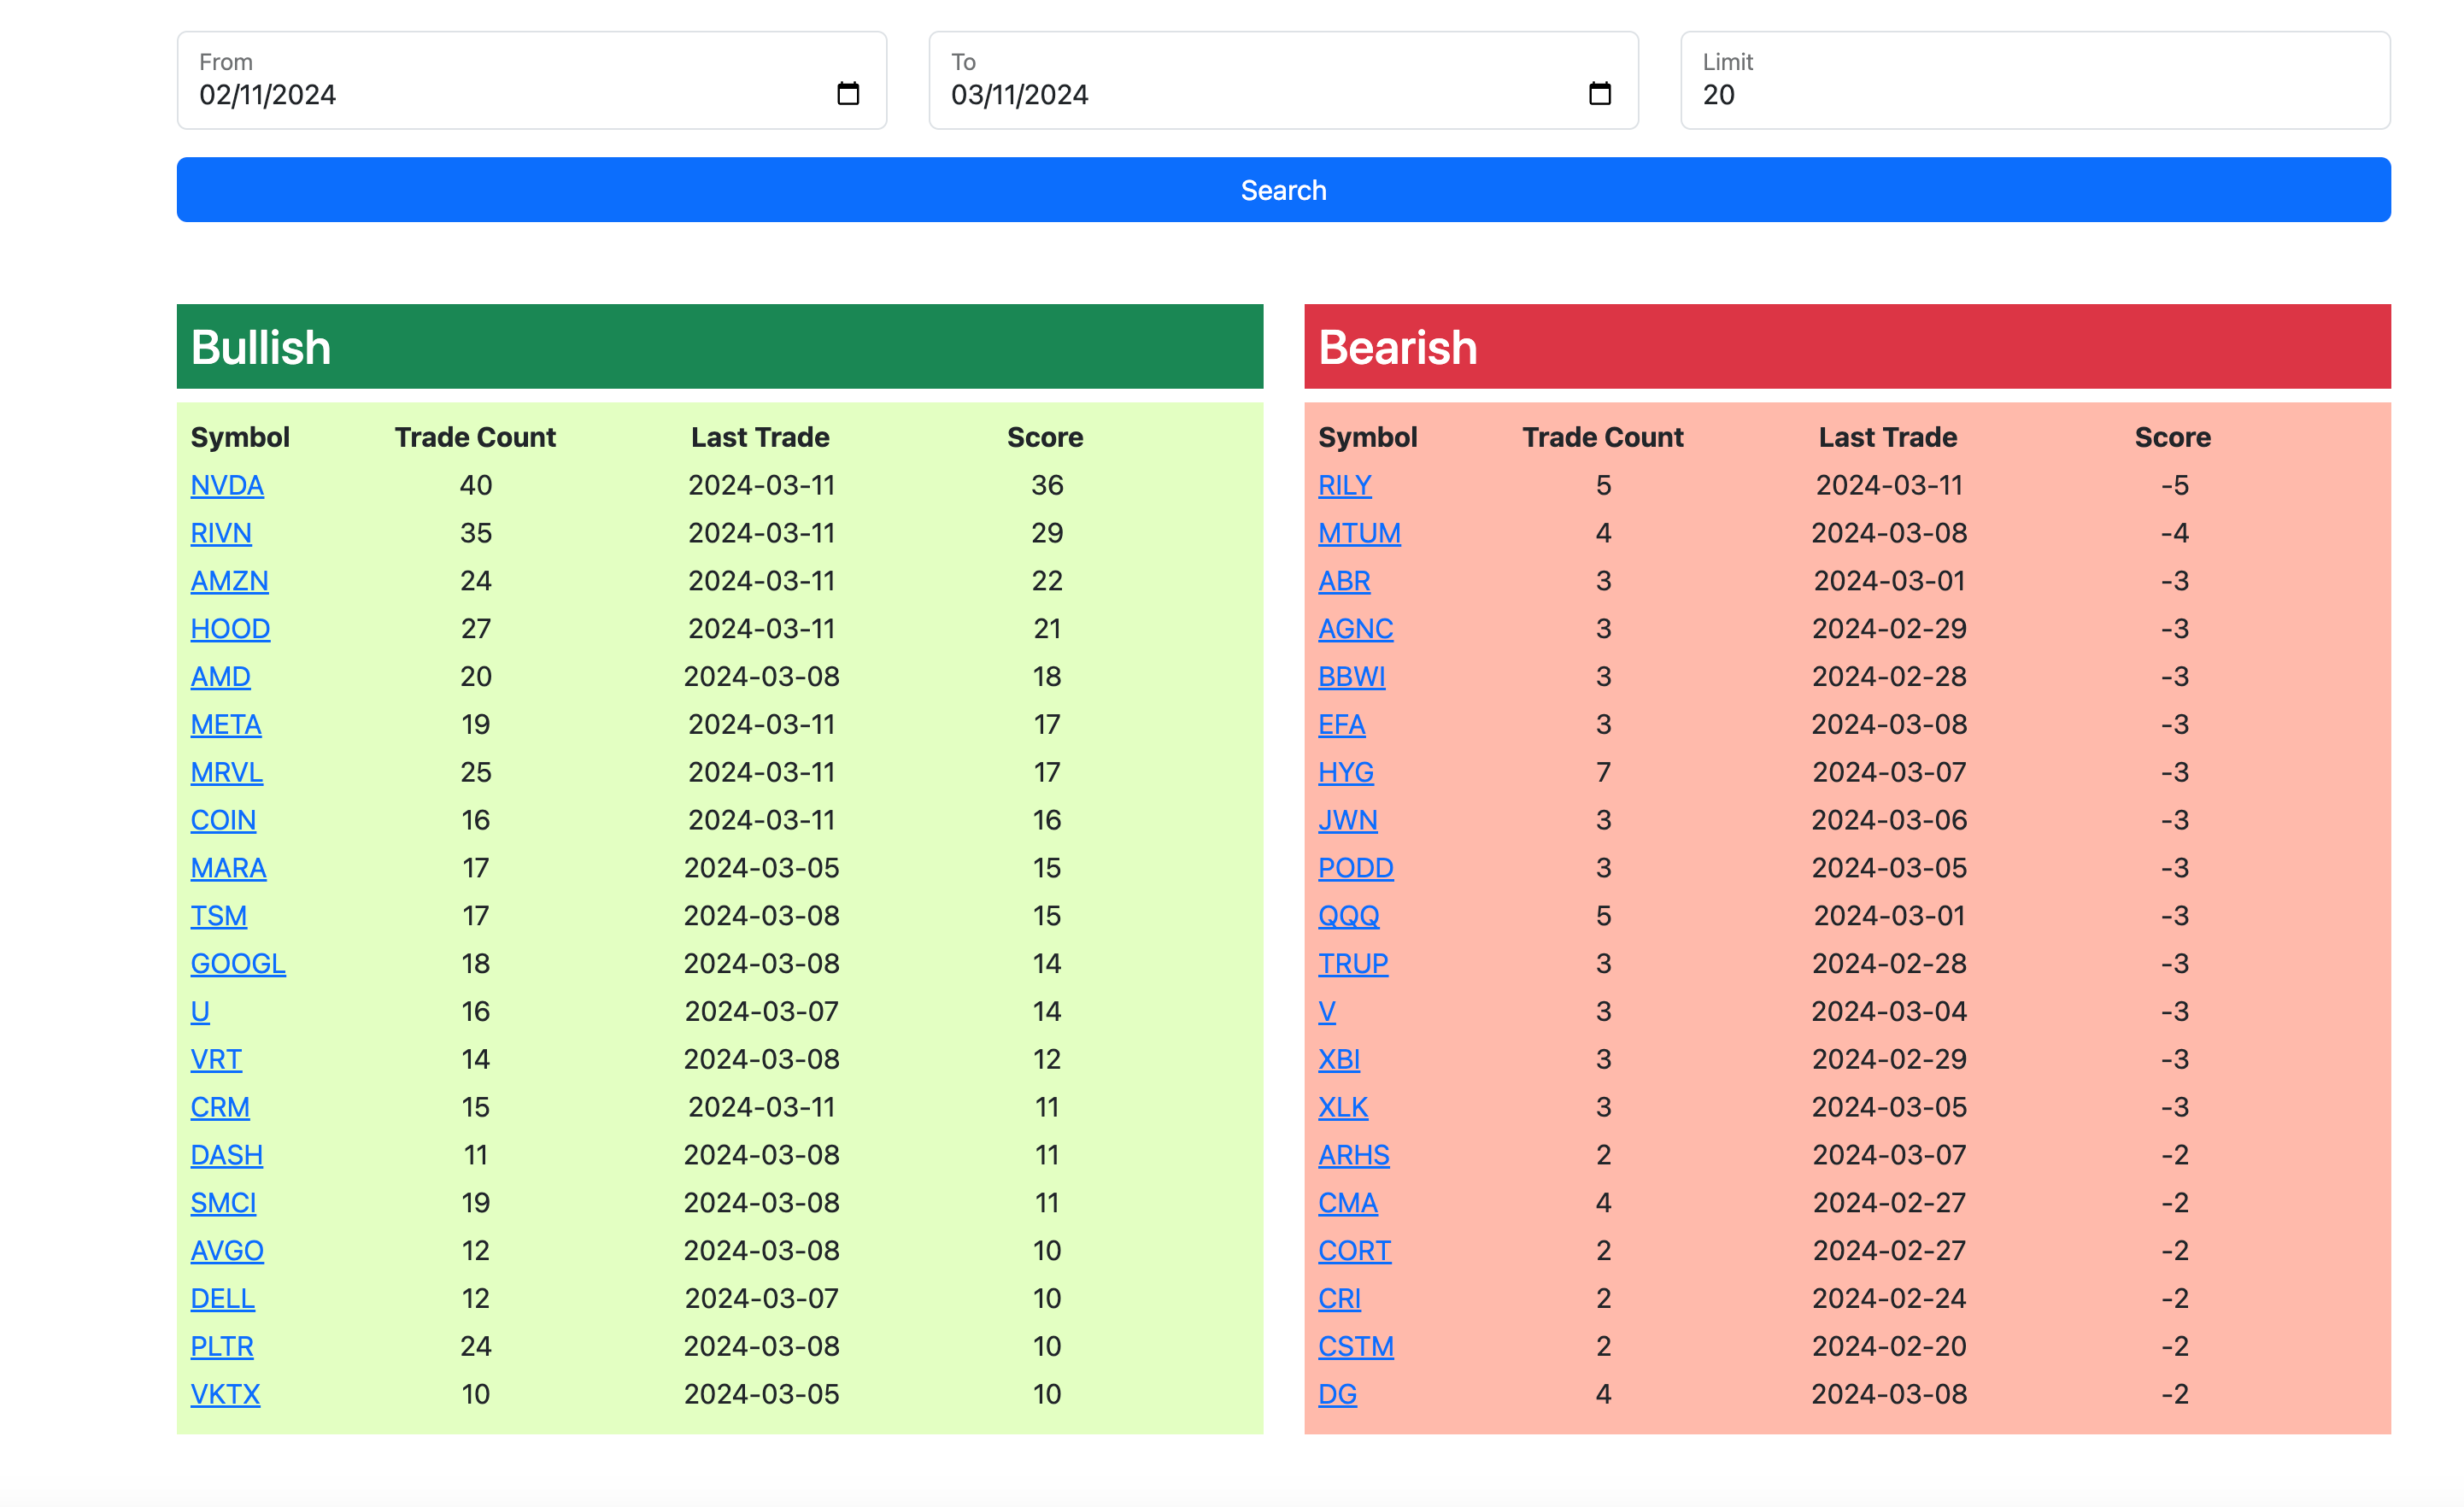The image size is (2464, 1507).
Task: Open the RILY bearish symbol link
Action: point(1344,485)
